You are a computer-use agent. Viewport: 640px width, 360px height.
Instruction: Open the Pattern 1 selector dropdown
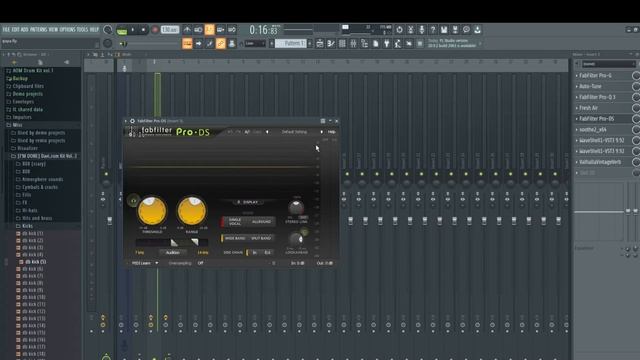pyautogui.click(x=290, y=43)
